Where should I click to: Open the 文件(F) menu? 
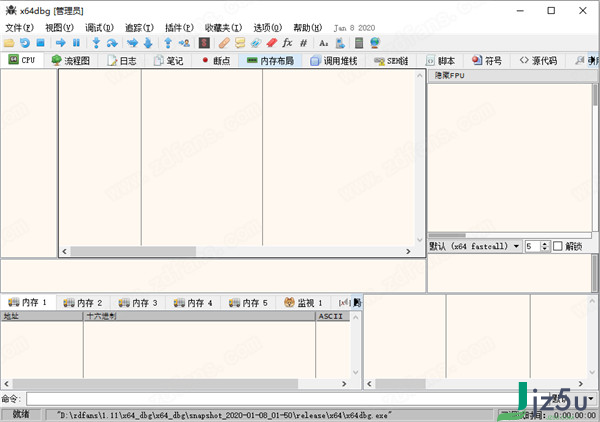[20, 28]
